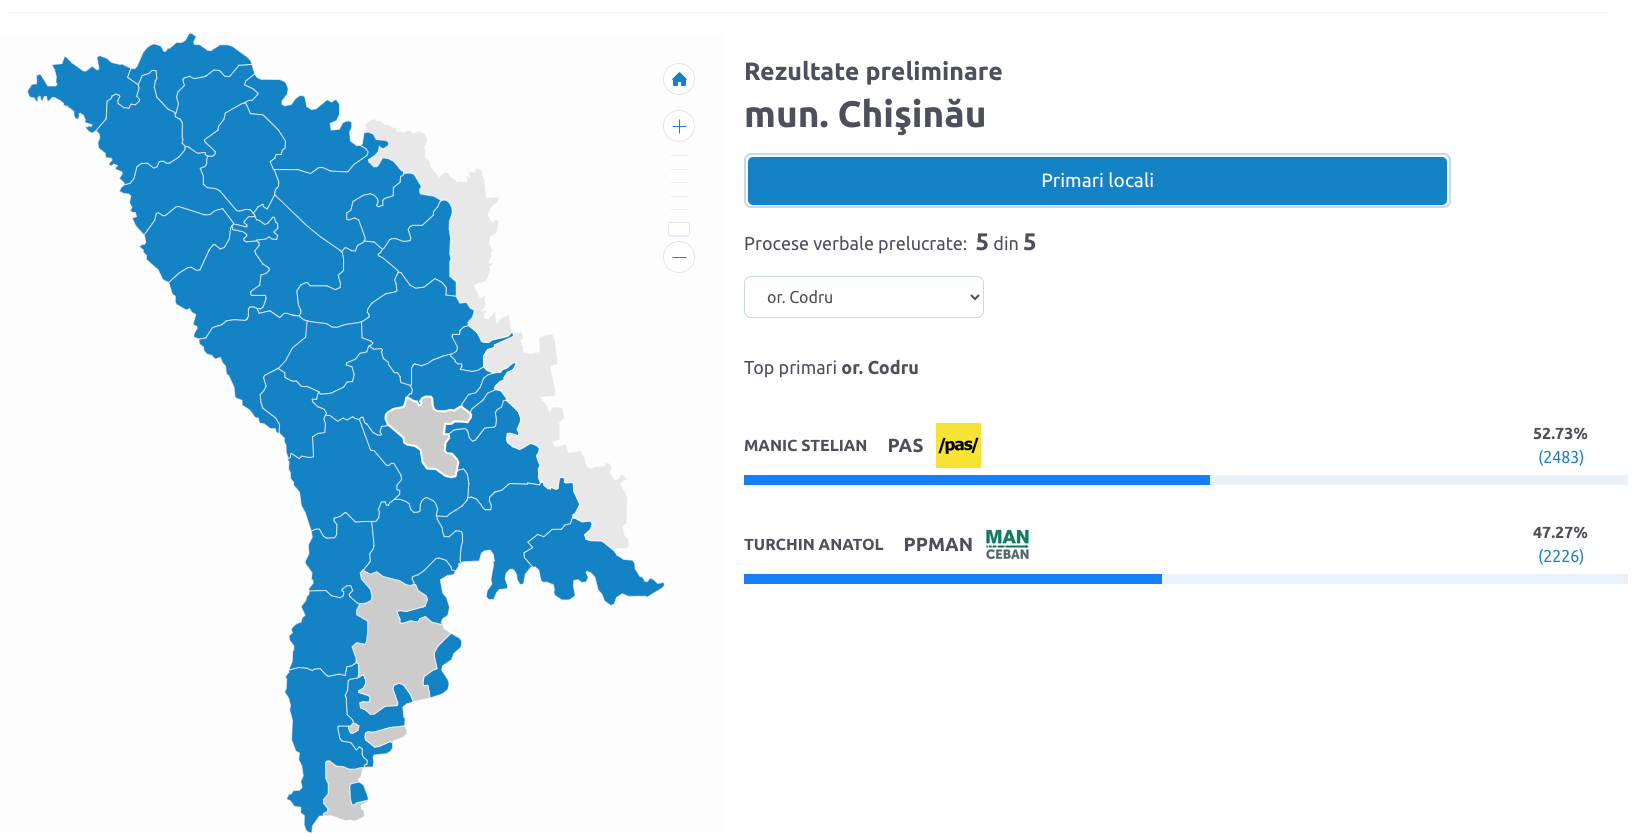1646x838 pixels.
Task: Click candidate name TURCHIN ANATOL
Action: [813, 545]
